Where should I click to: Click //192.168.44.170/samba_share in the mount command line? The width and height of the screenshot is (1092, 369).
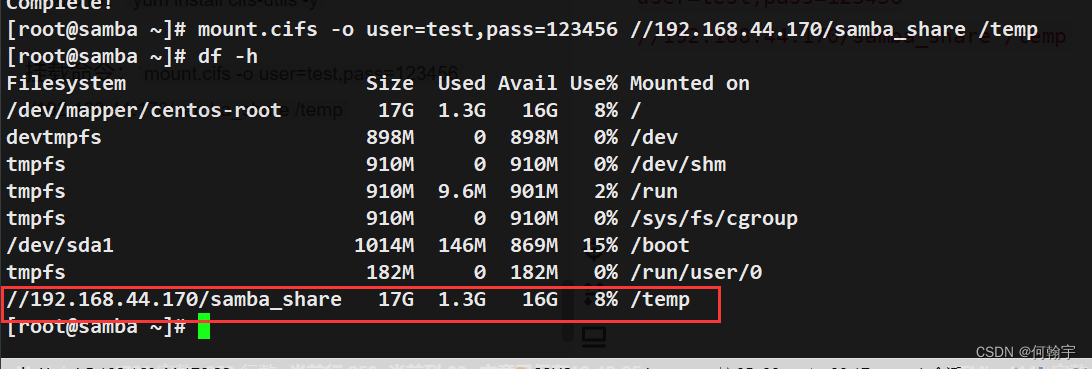[797, 30]
